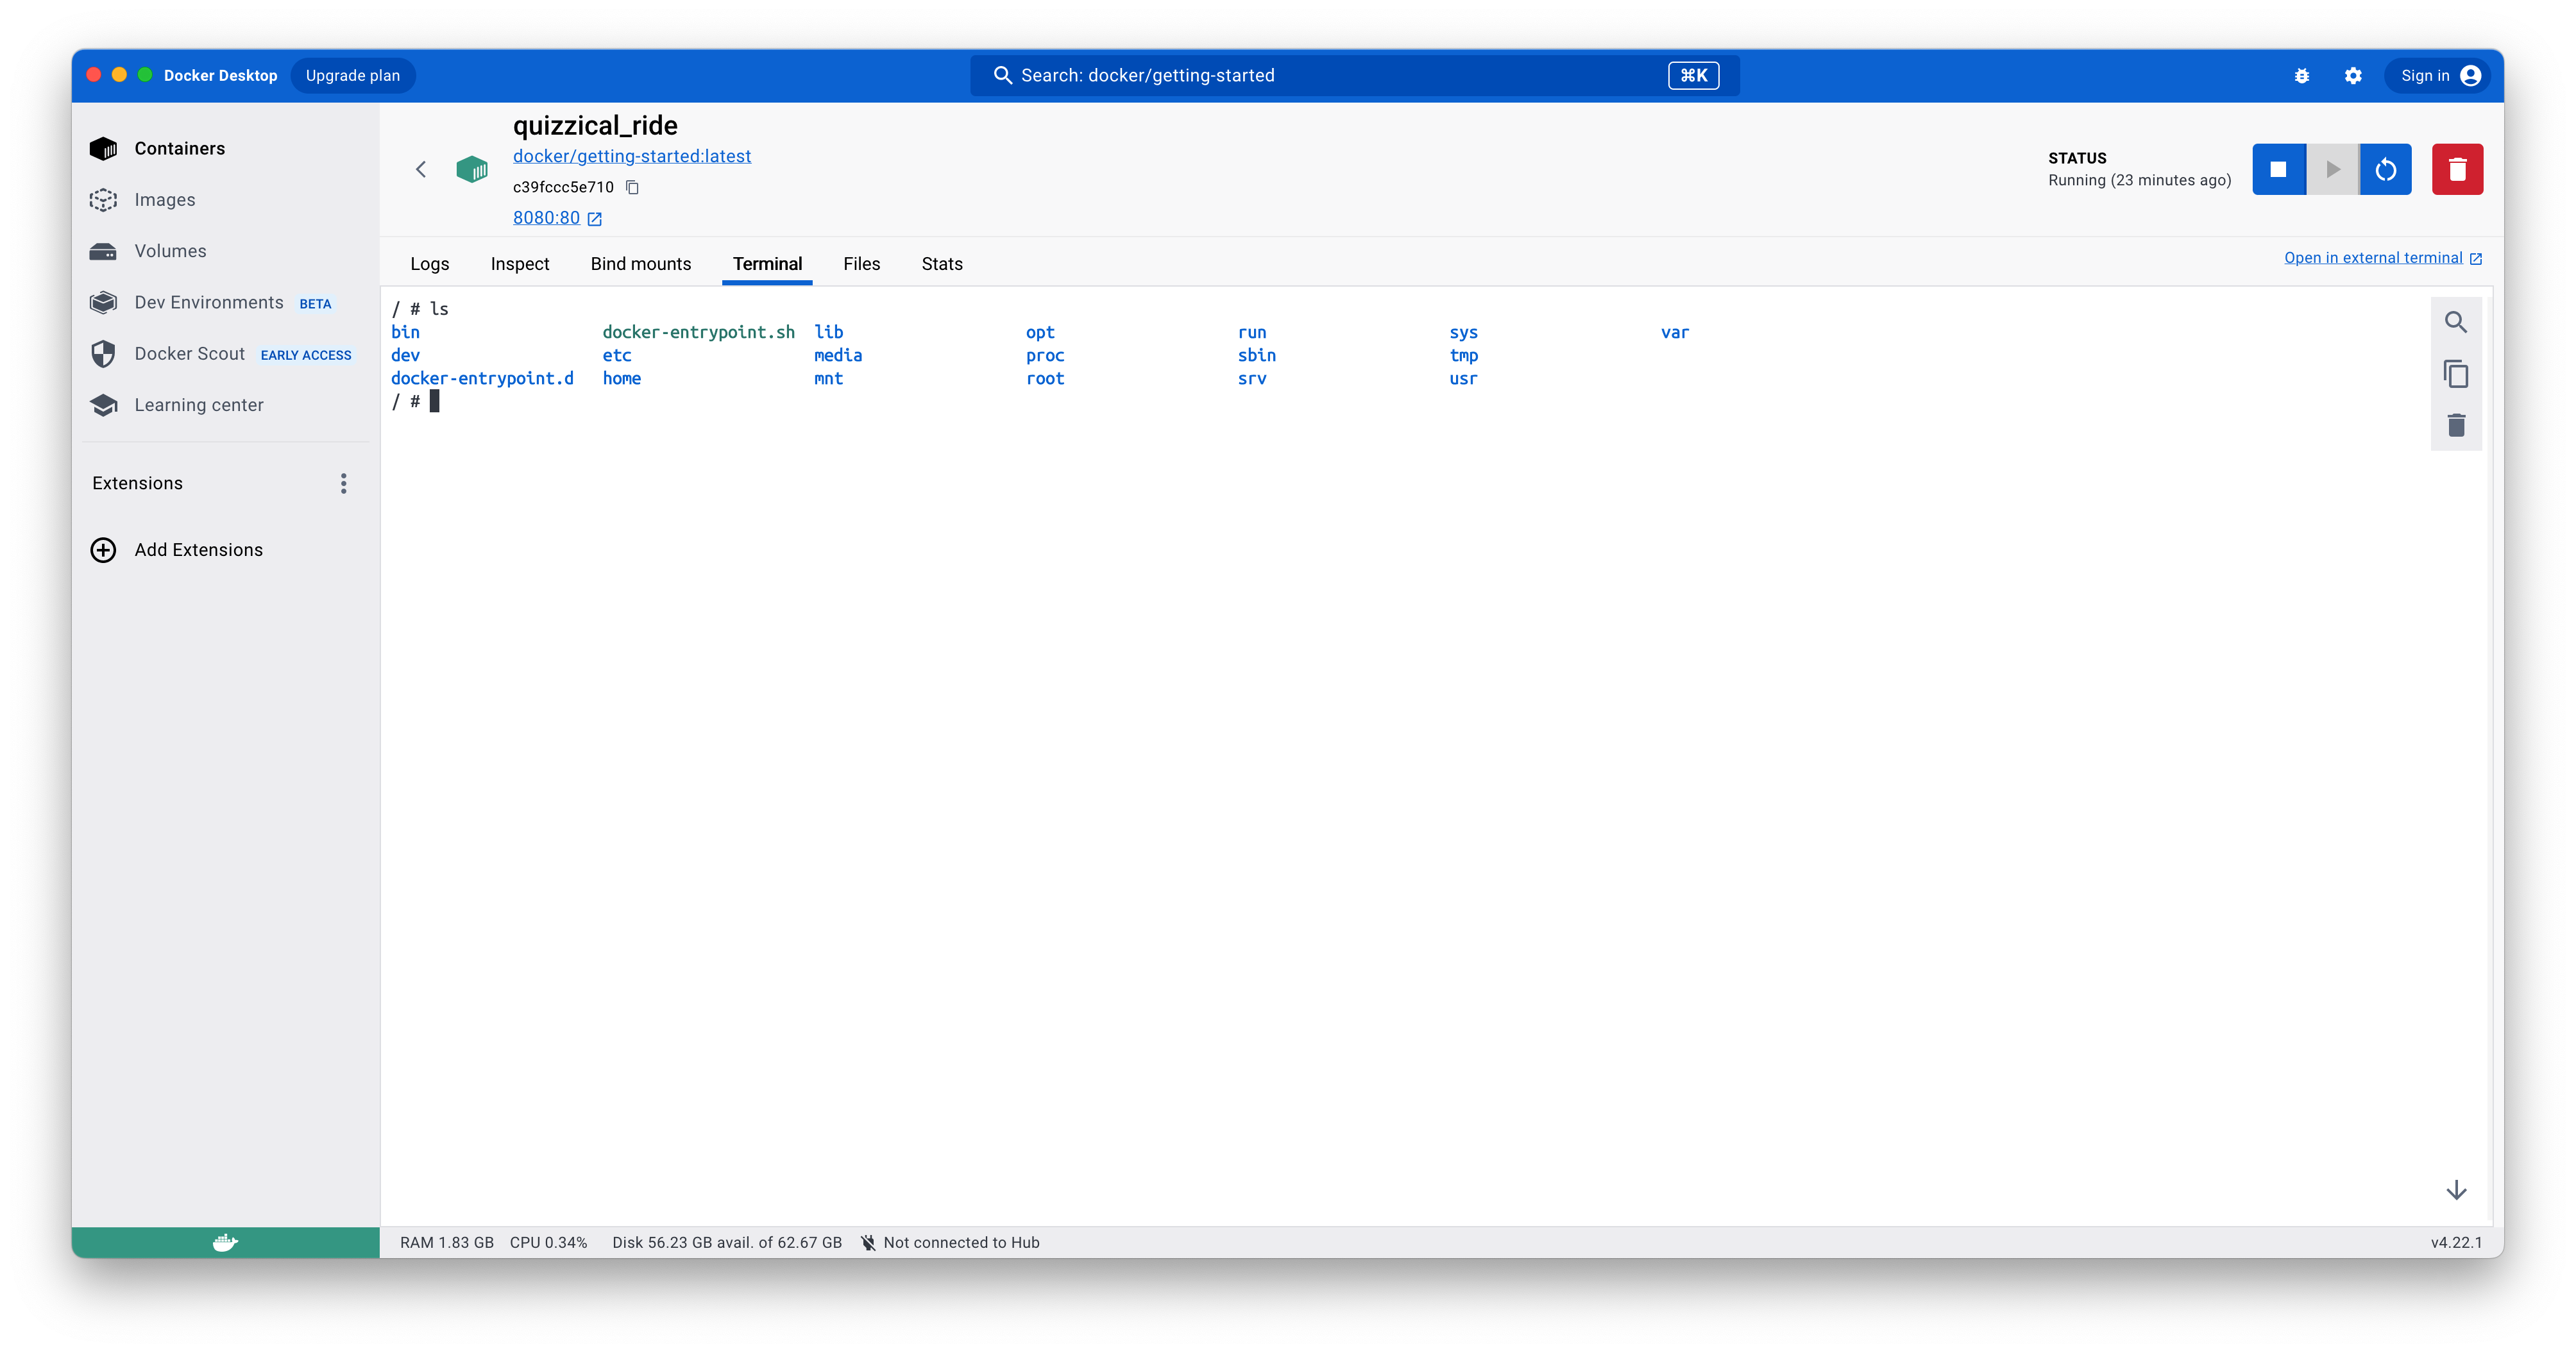Screen dimensions: 2576x1353
Task: Click the Sign in button
Action: tap(2438, 76)
